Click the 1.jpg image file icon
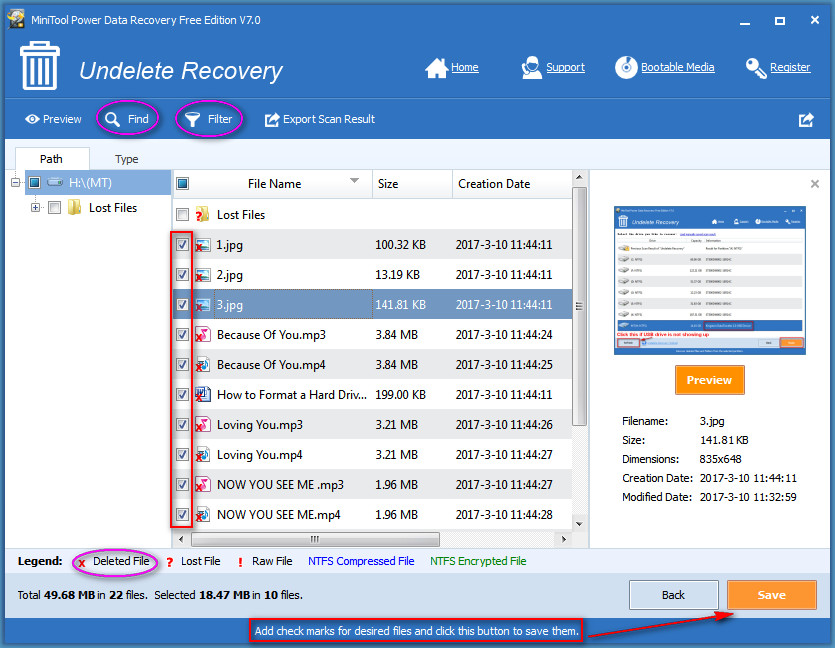This screenshot has width=835, height=648. (x=202, y=245)
